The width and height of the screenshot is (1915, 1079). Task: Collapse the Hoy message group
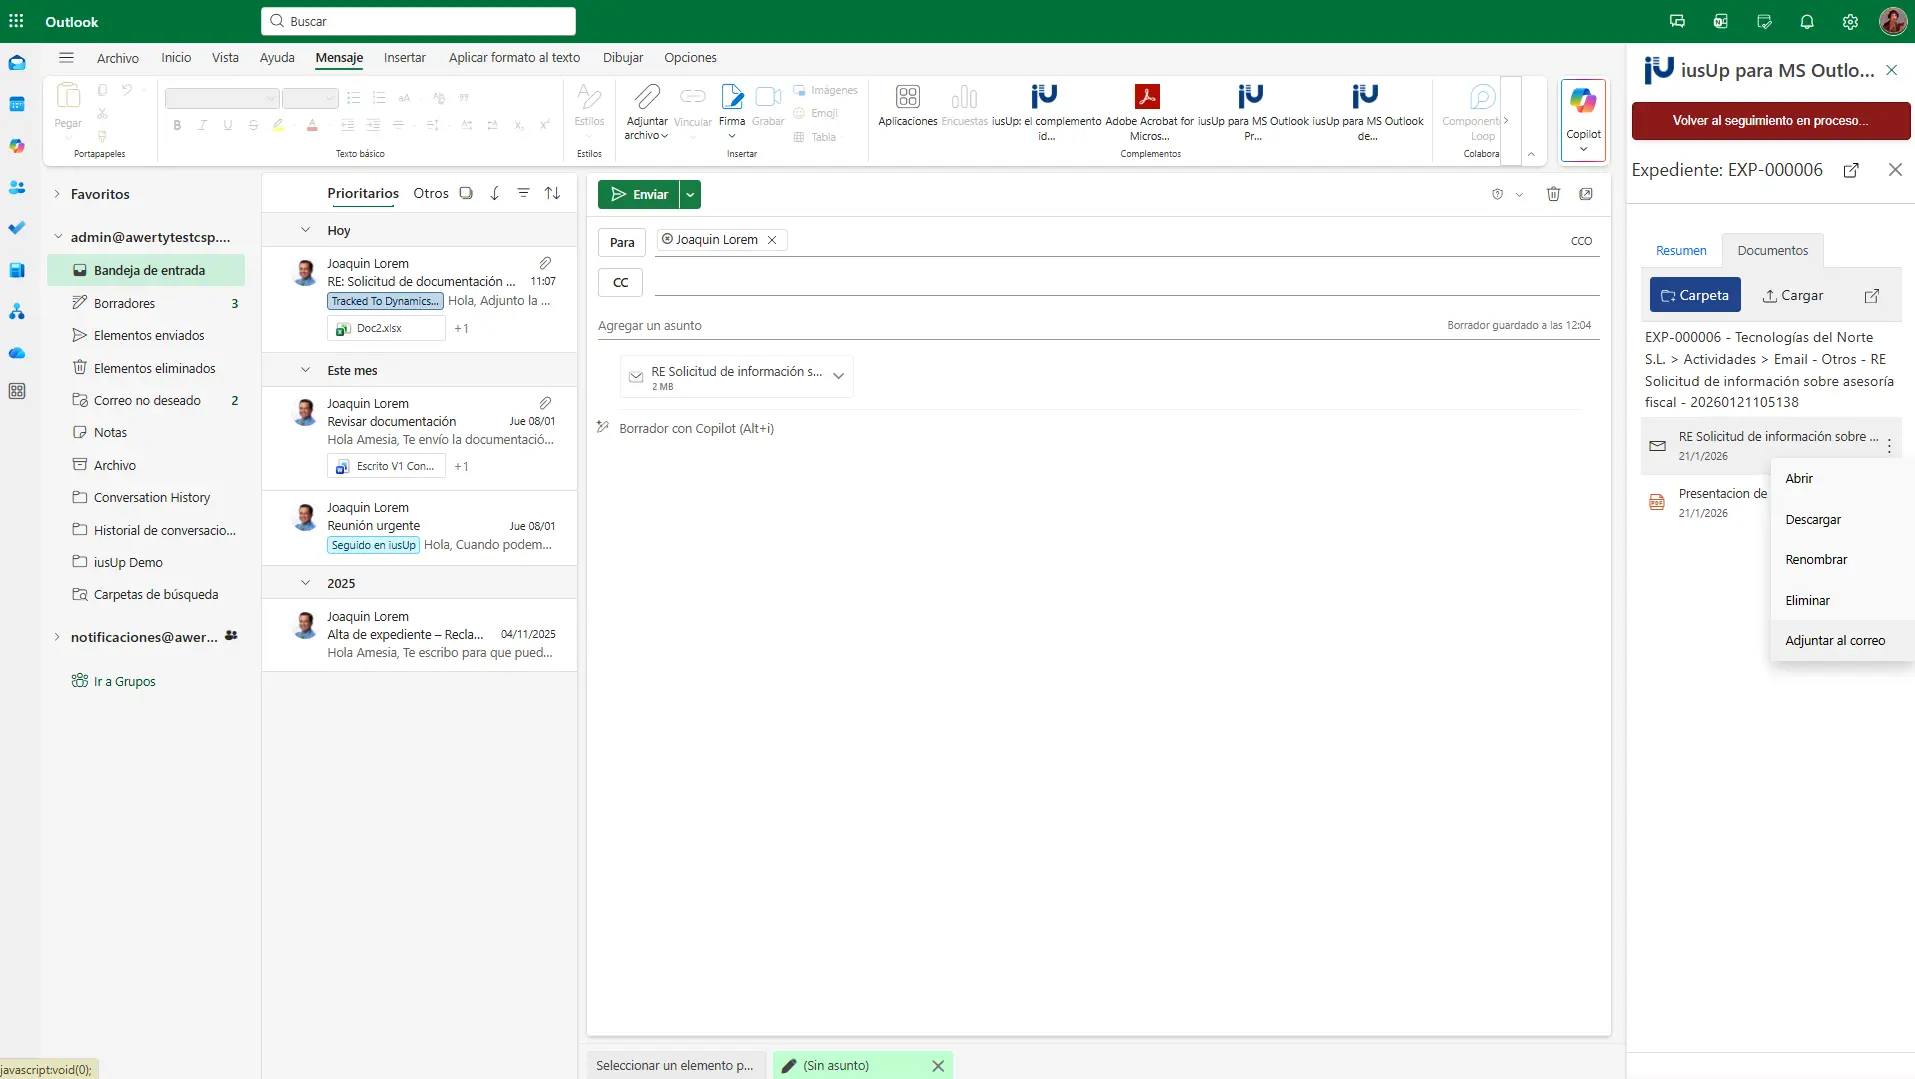(305, 230)
